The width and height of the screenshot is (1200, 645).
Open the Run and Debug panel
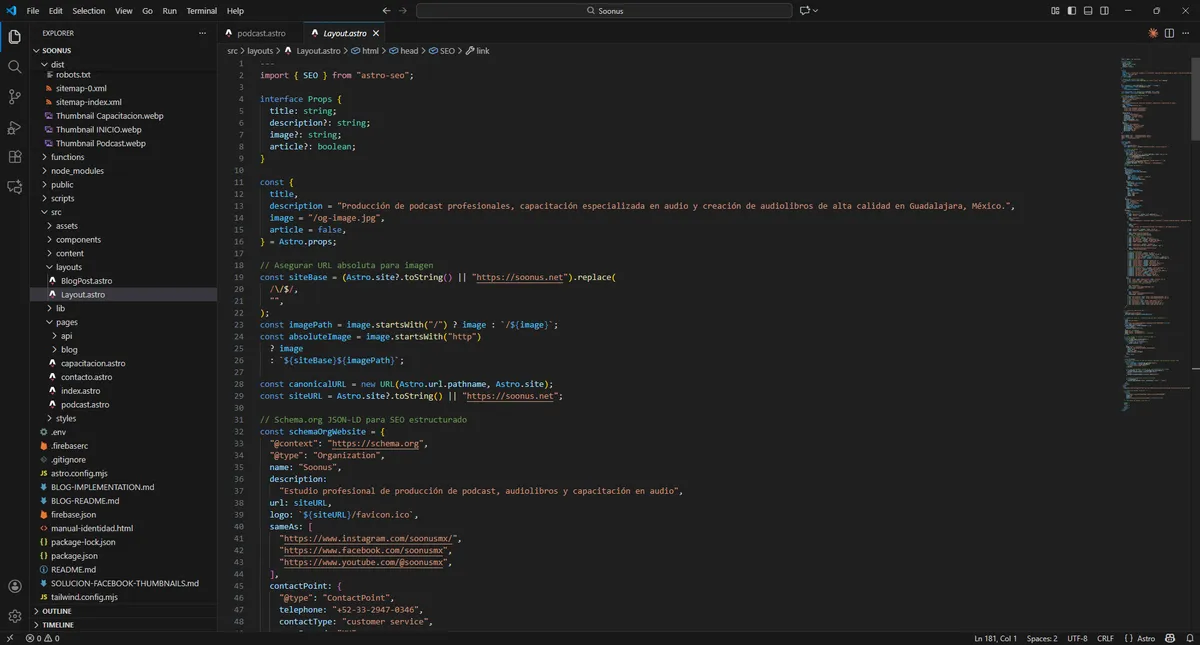pyautogui.click(x=14, y=127)
